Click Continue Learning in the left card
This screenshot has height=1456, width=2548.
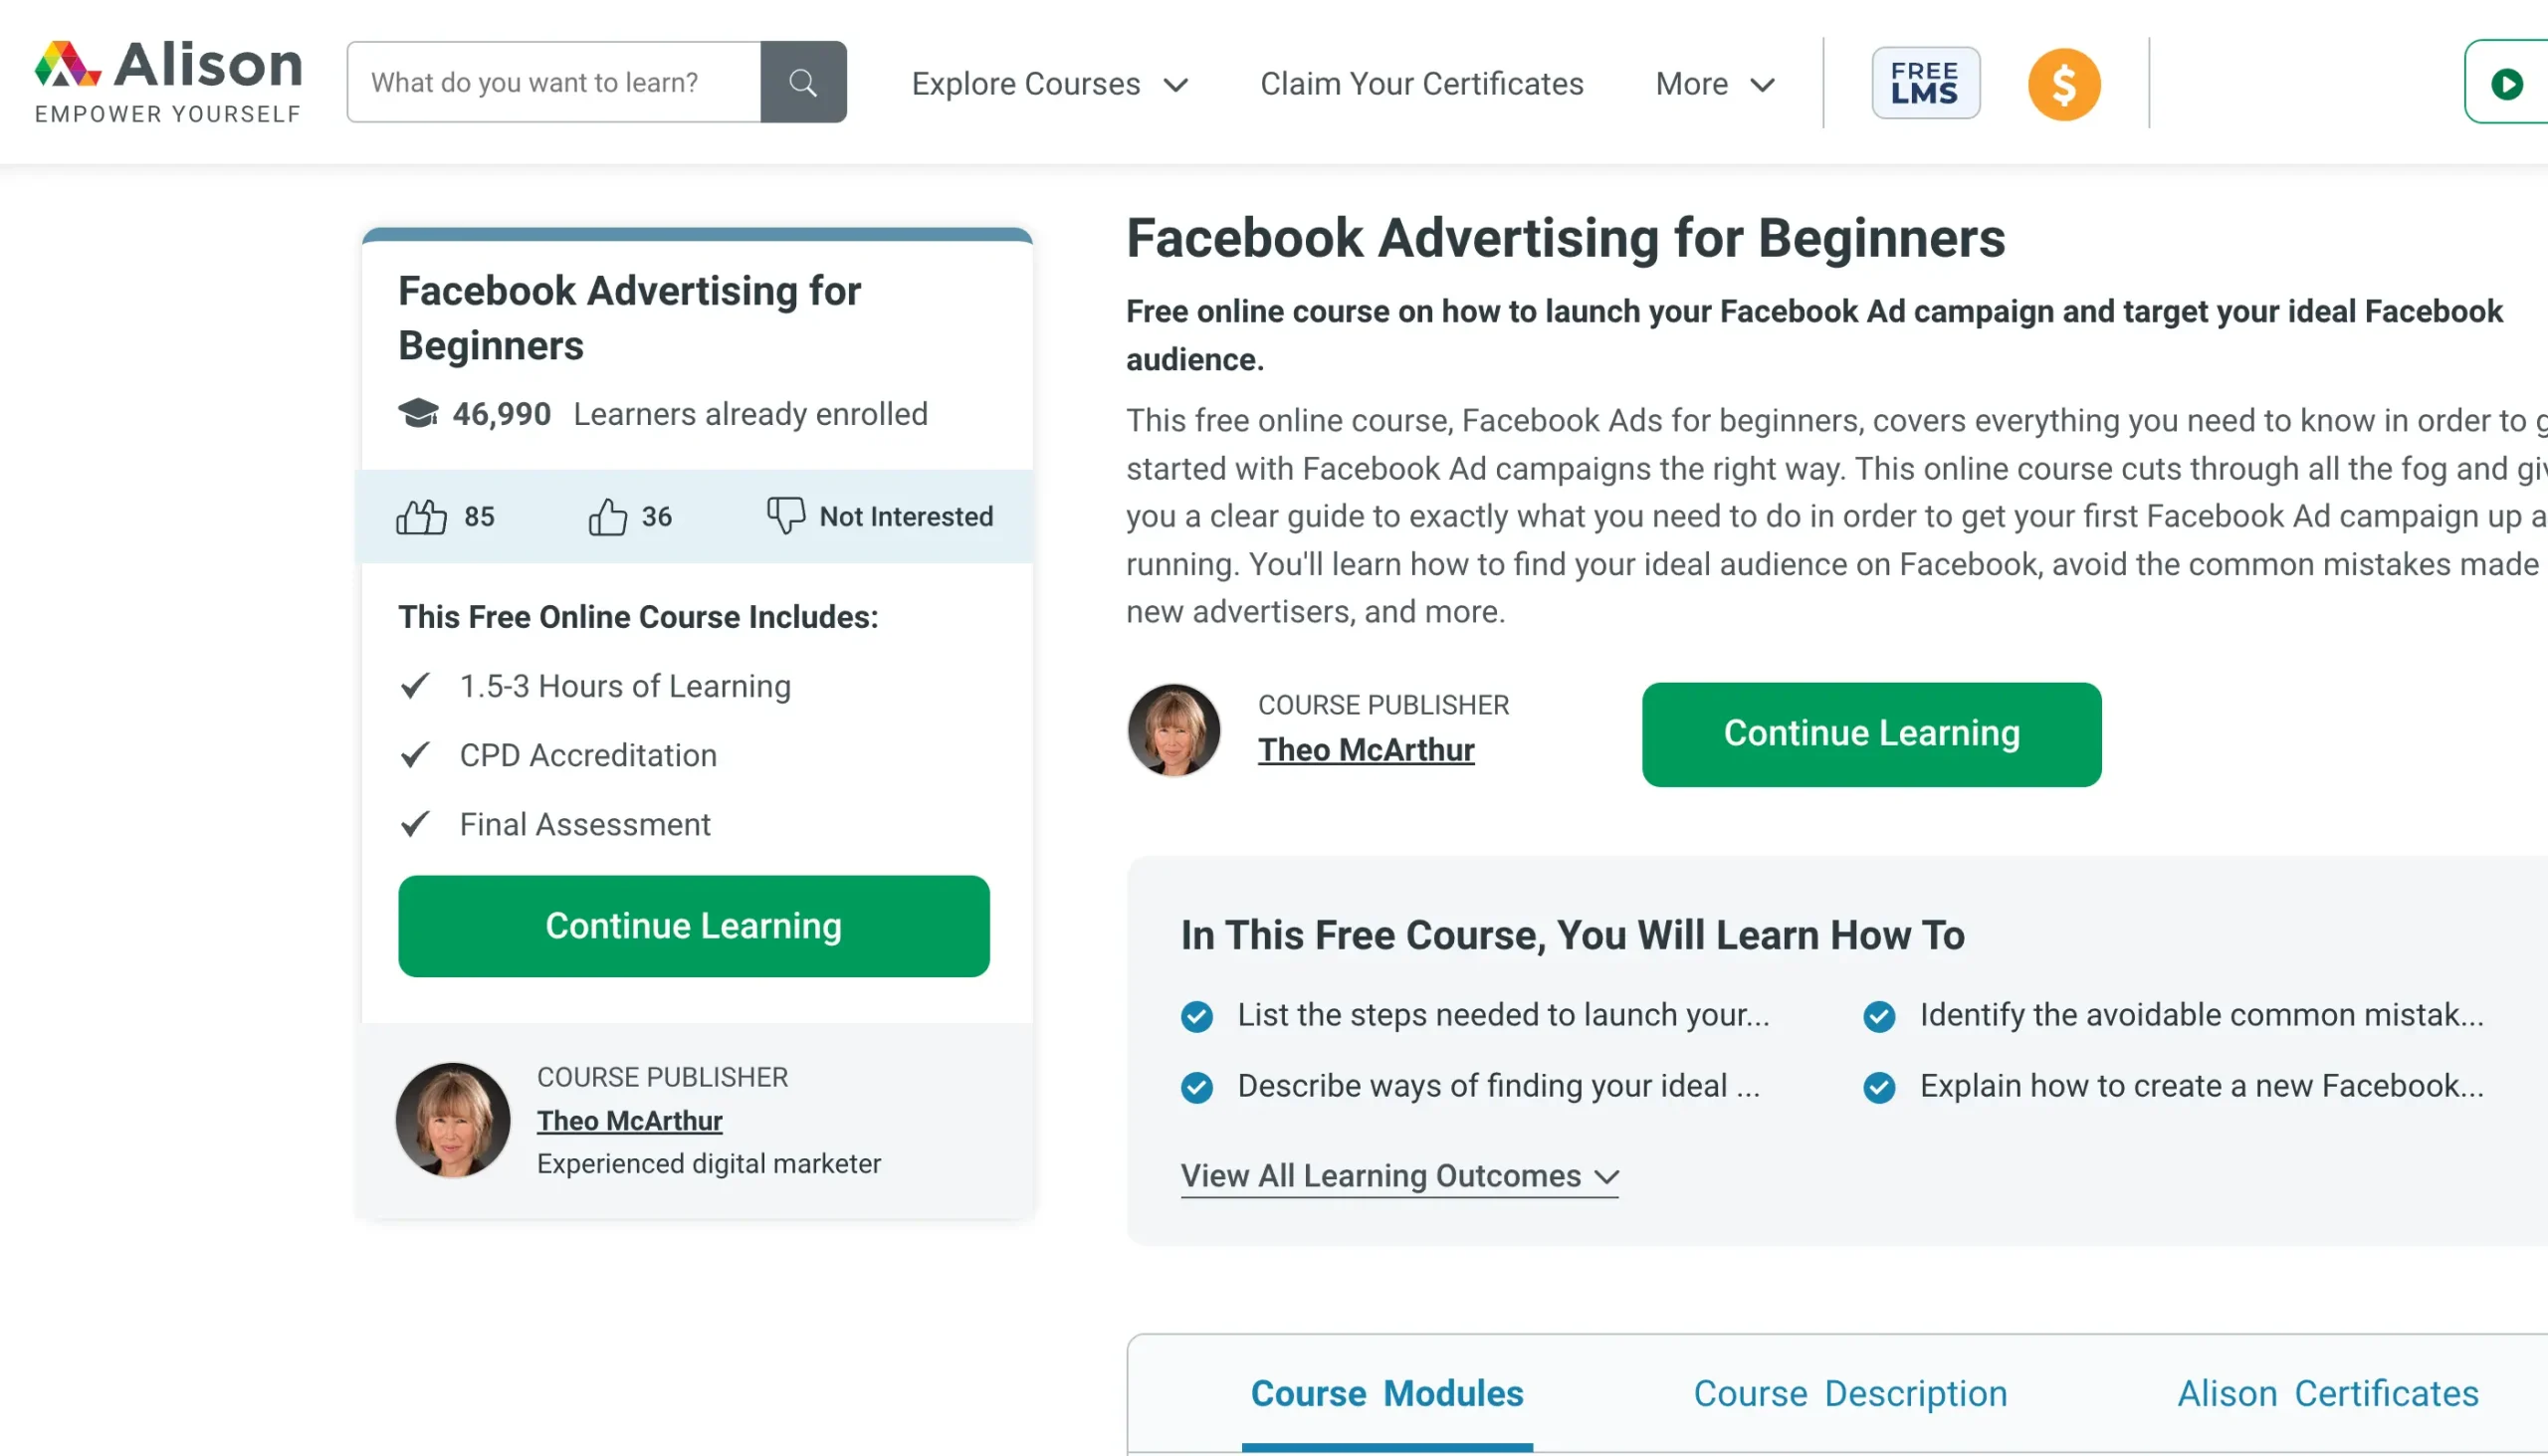[x=693, y=926]
